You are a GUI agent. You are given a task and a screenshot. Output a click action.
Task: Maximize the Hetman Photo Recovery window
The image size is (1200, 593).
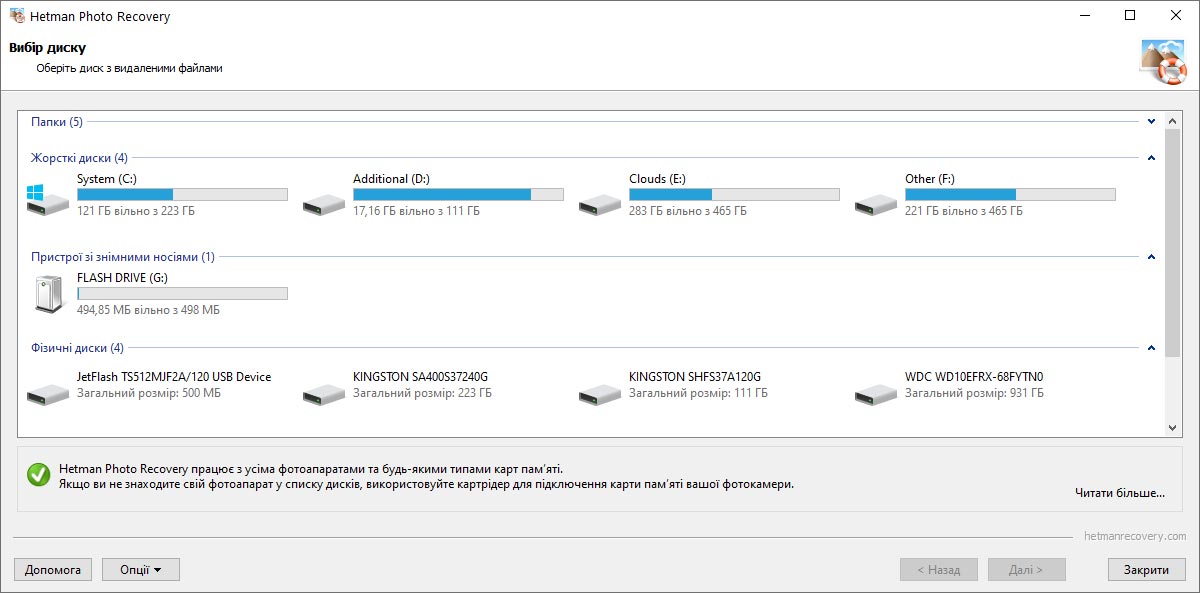click(x=1130, y=15)
